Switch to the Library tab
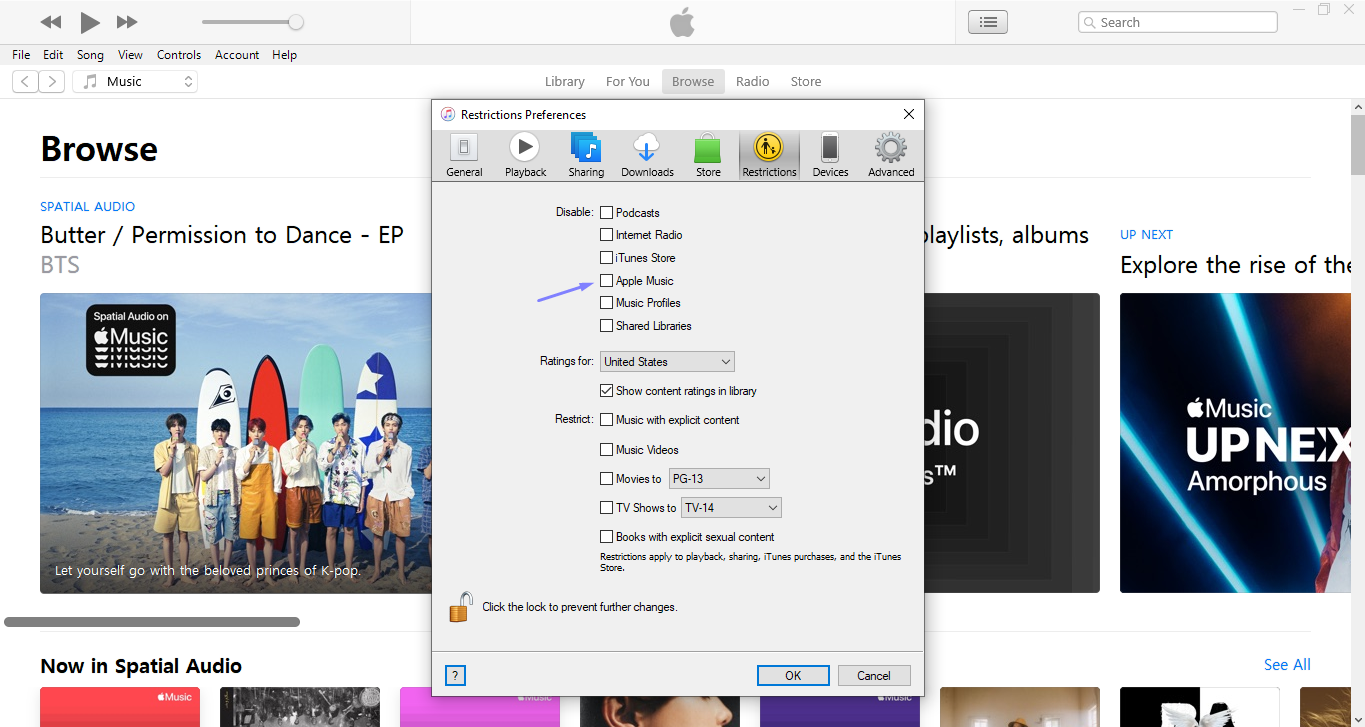This screenshot has width=1365, height=727. tap(565, 82)
